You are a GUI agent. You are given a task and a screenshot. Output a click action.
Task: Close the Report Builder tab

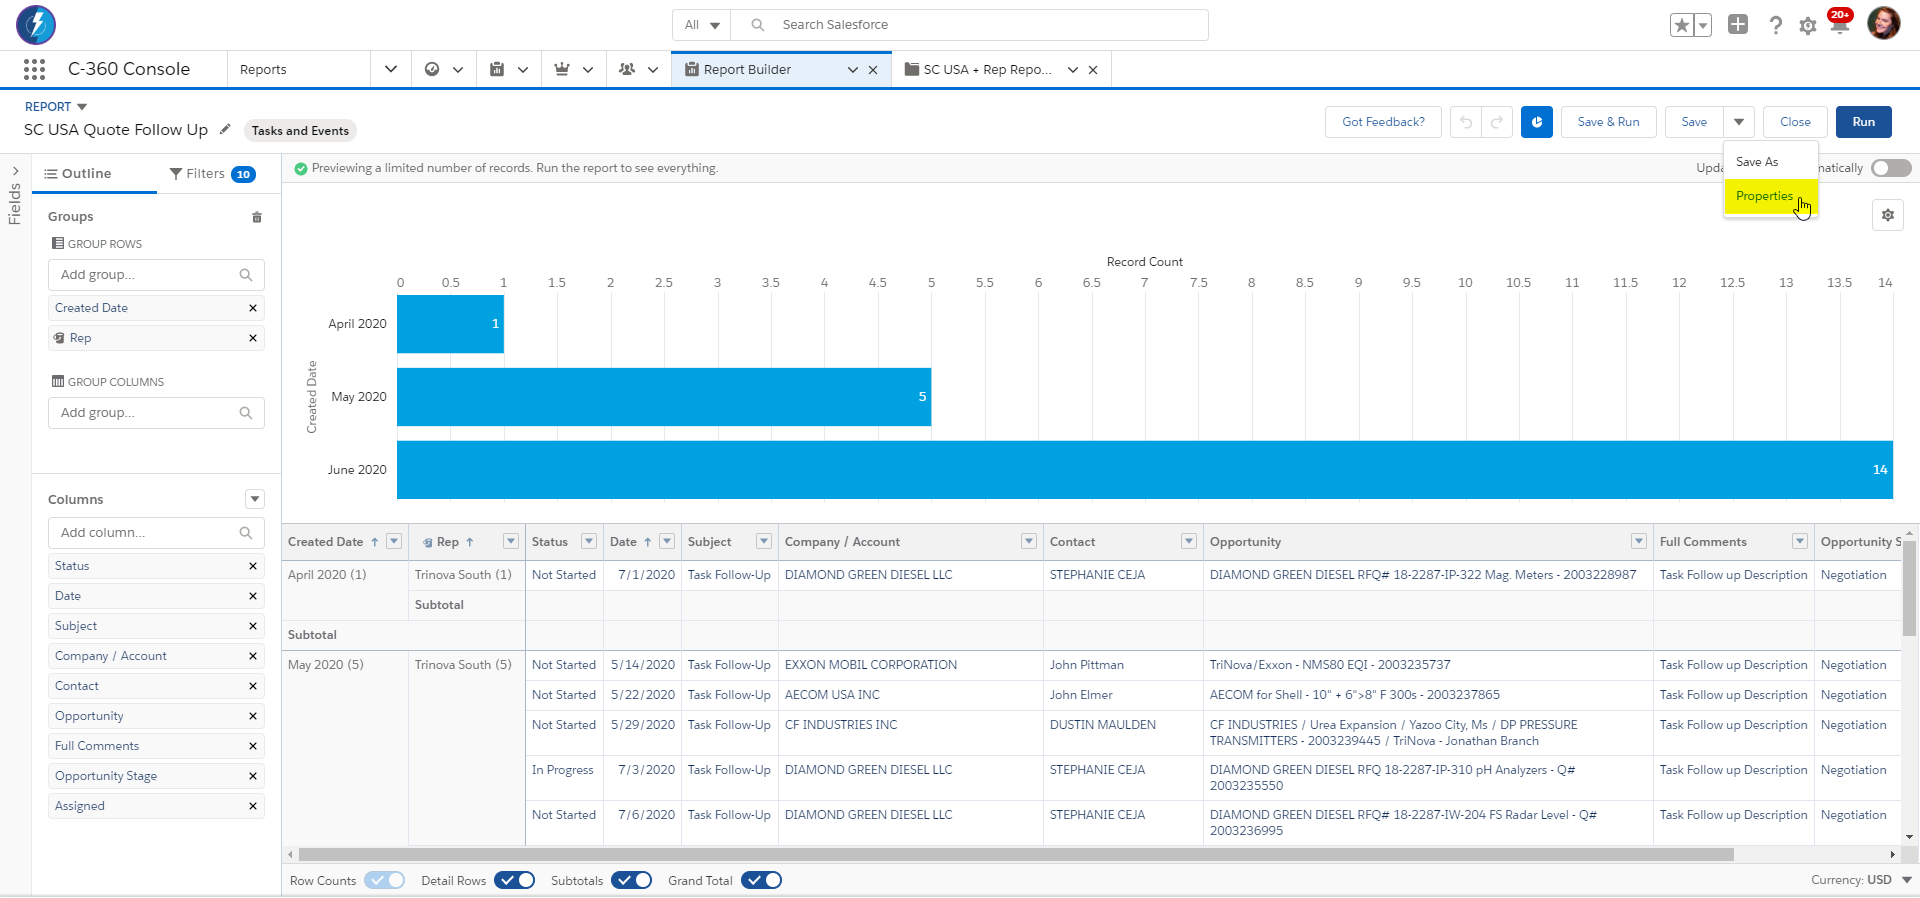pyautogui.click(x=873, y=70)
